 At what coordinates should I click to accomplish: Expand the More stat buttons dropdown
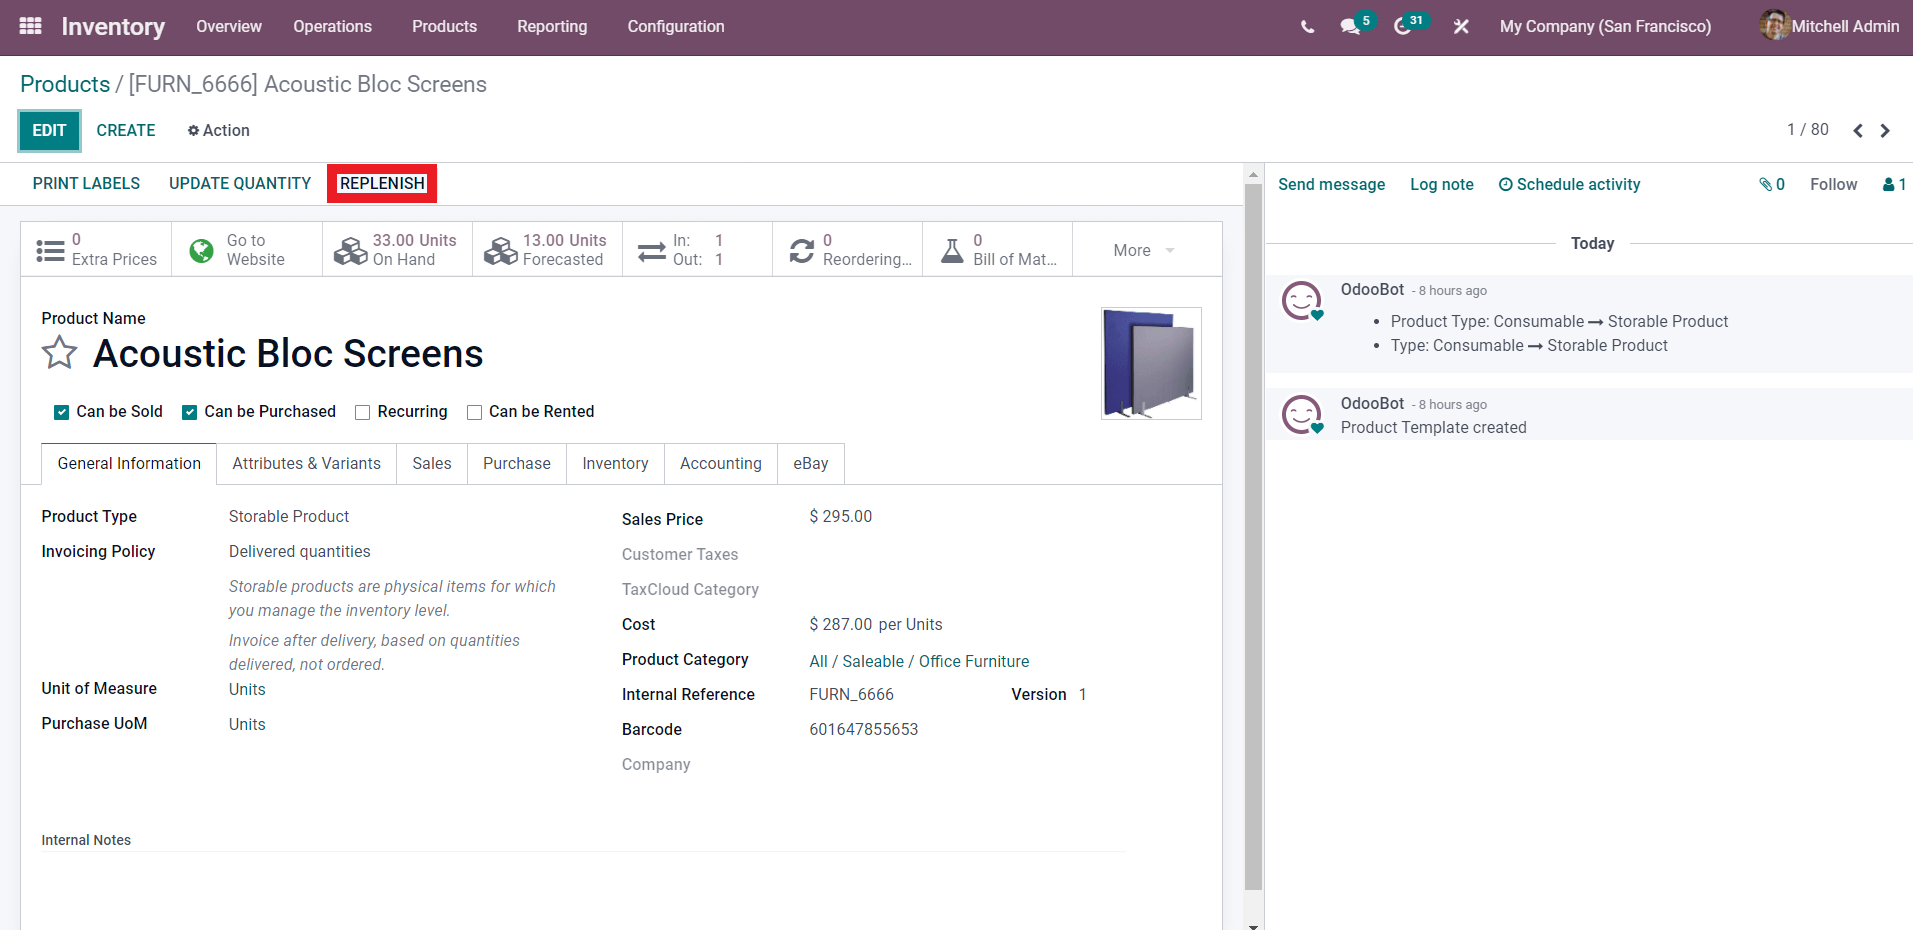pos(1145,250)
